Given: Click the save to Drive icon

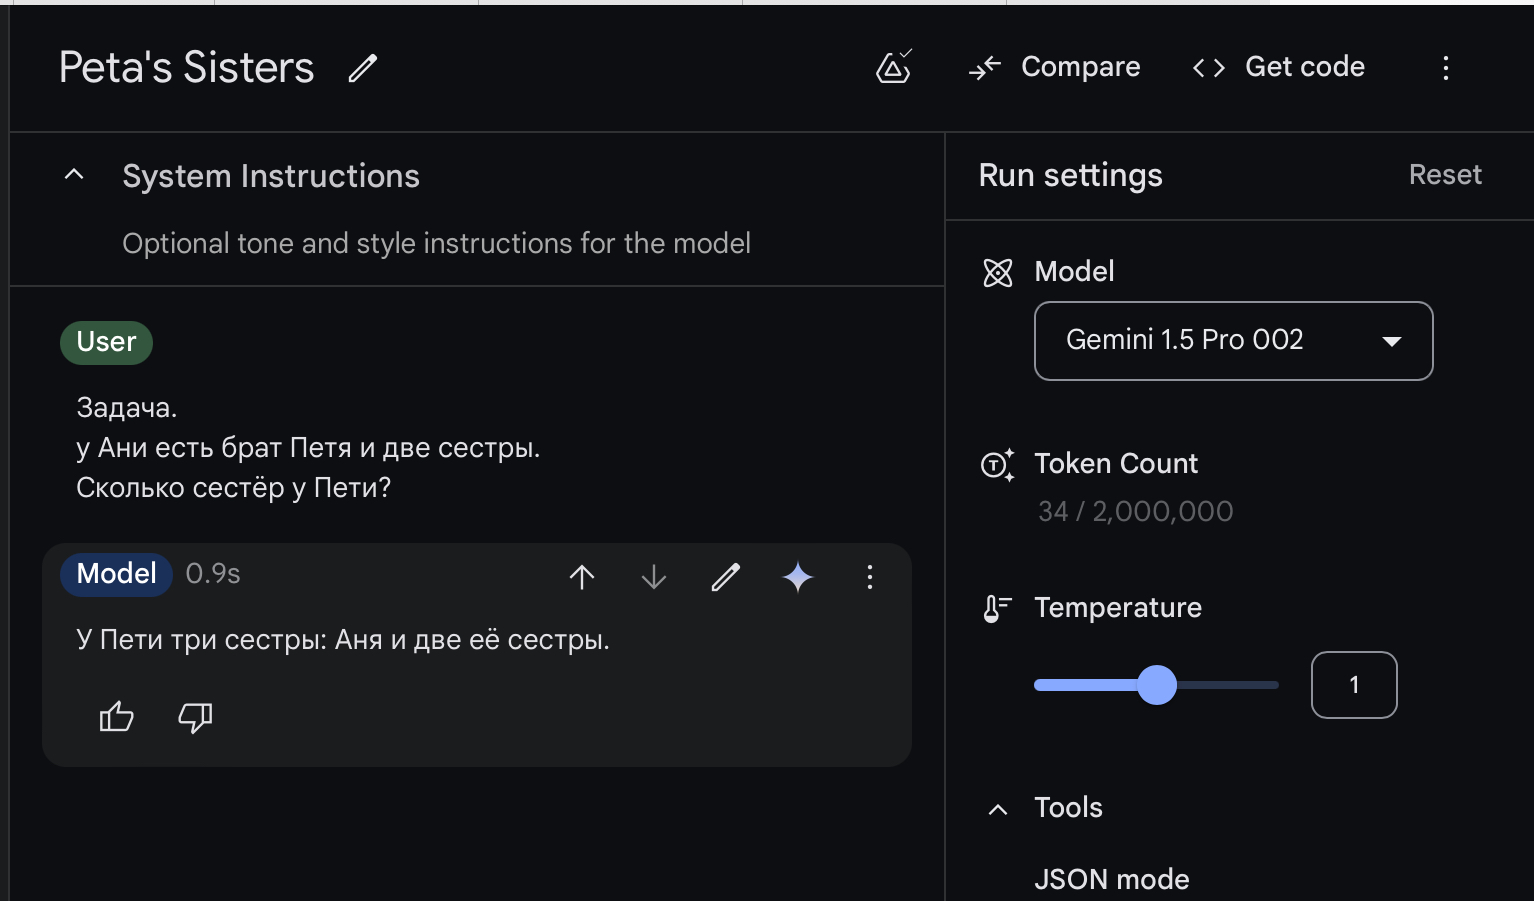Looking at the screenshot, I should click(893, 67).
